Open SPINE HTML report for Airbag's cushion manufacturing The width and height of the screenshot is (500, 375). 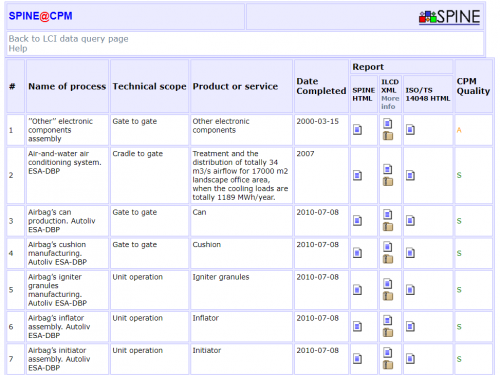tap(357, 253)
